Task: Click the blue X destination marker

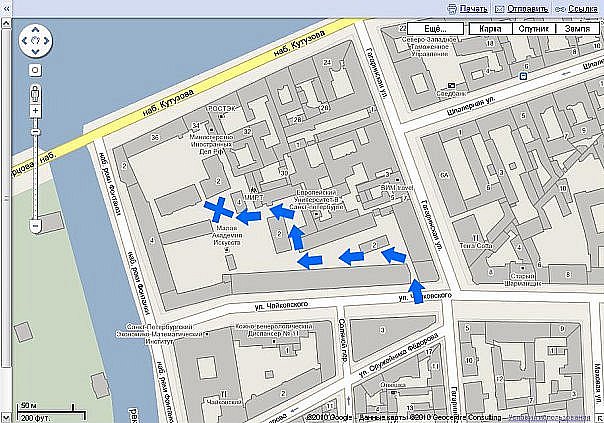Action: [218, 209]
